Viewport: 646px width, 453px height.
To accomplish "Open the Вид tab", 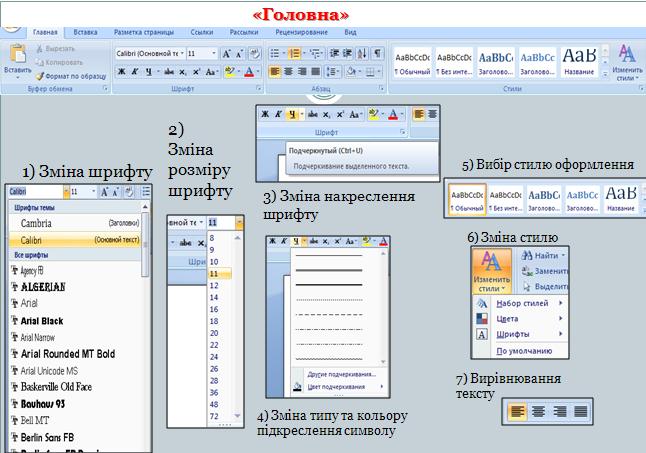I will (350, 32).
